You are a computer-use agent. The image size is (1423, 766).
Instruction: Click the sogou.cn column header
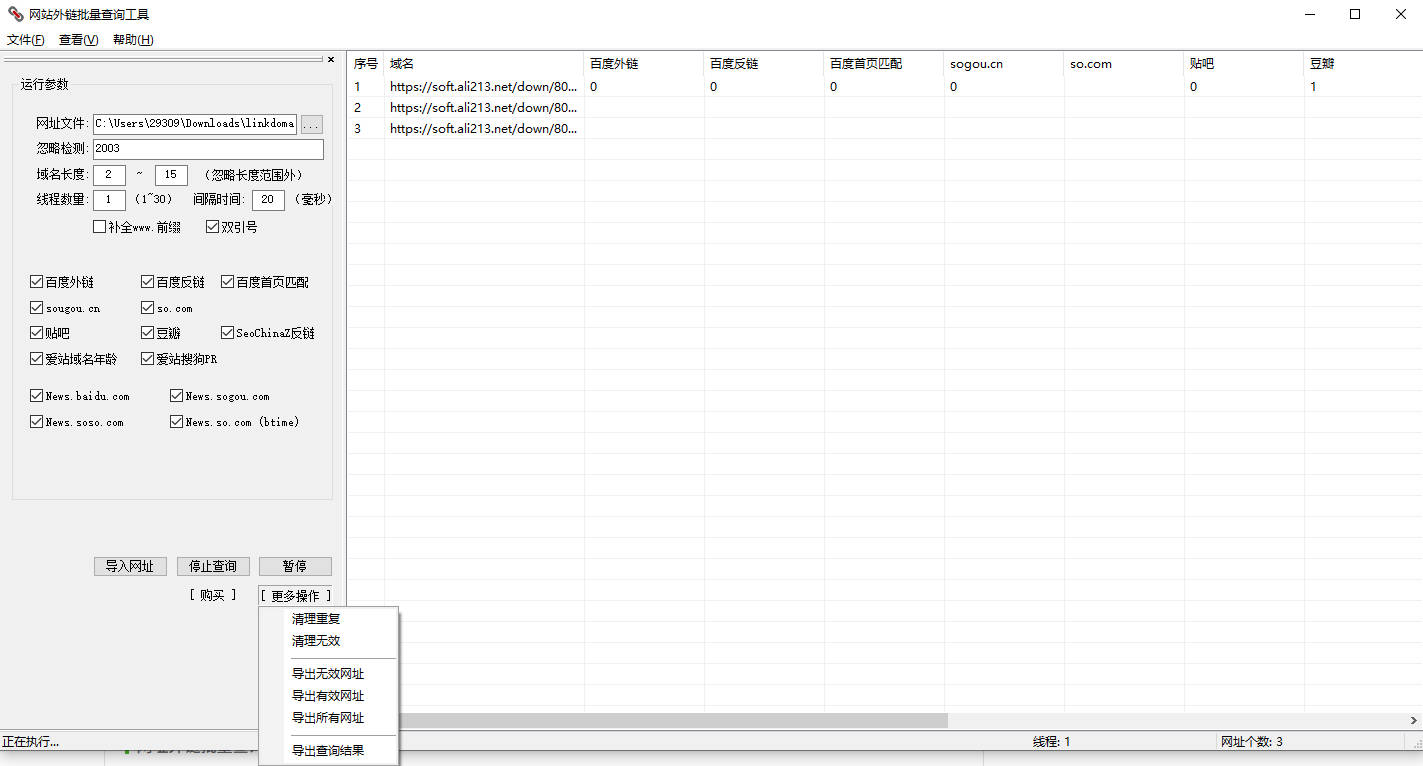pyautogui.click(x=1004, y=63)
